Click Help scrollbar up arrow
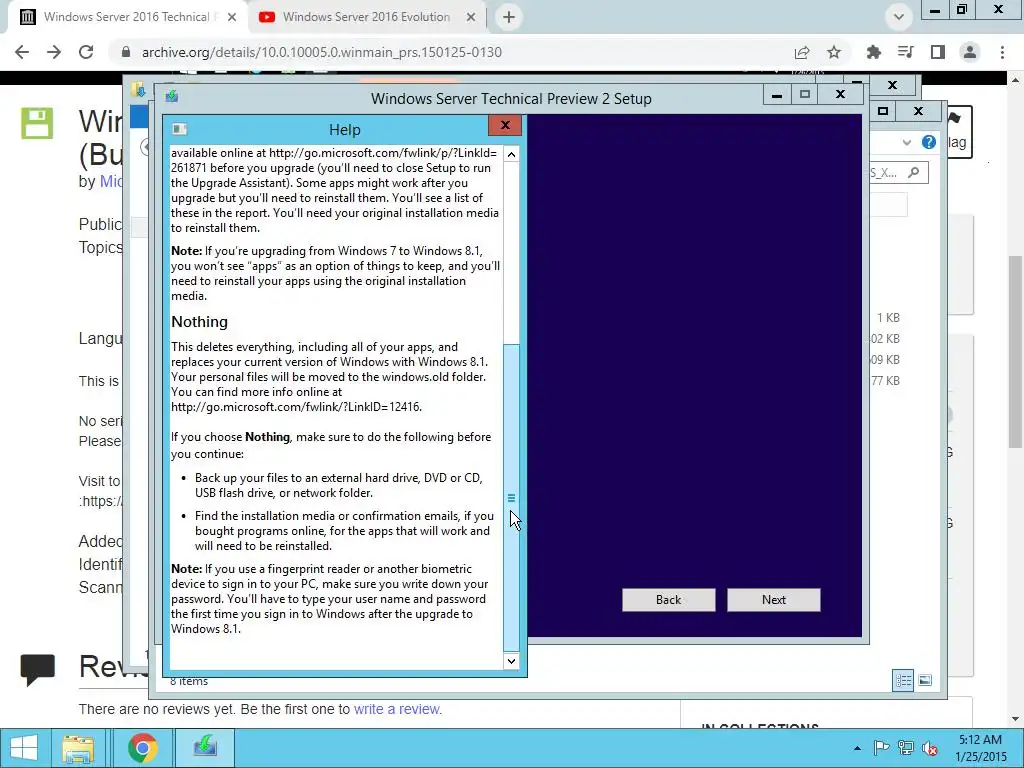Image resolution: width=1024 pixels, height=768 pixels. pos(511,154)
